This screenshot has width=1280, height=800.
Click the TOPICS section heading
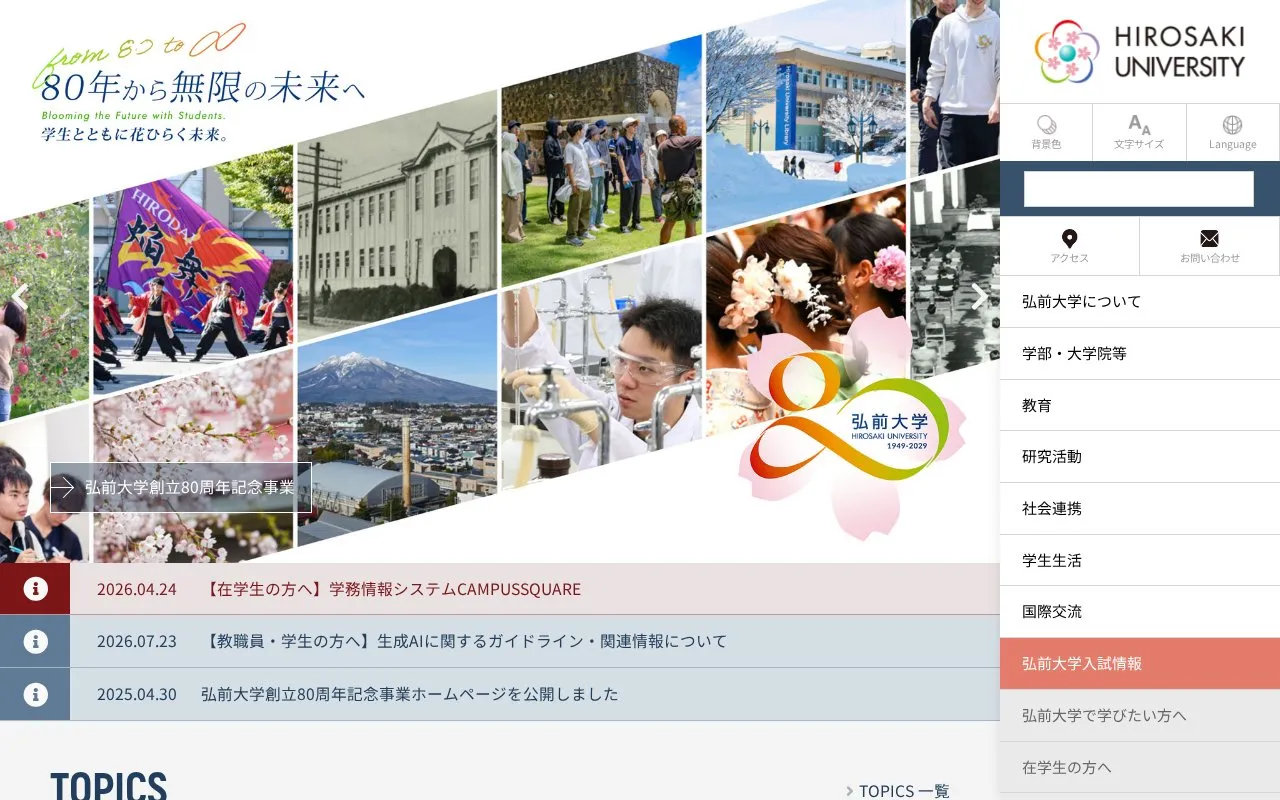pos(108,785)
